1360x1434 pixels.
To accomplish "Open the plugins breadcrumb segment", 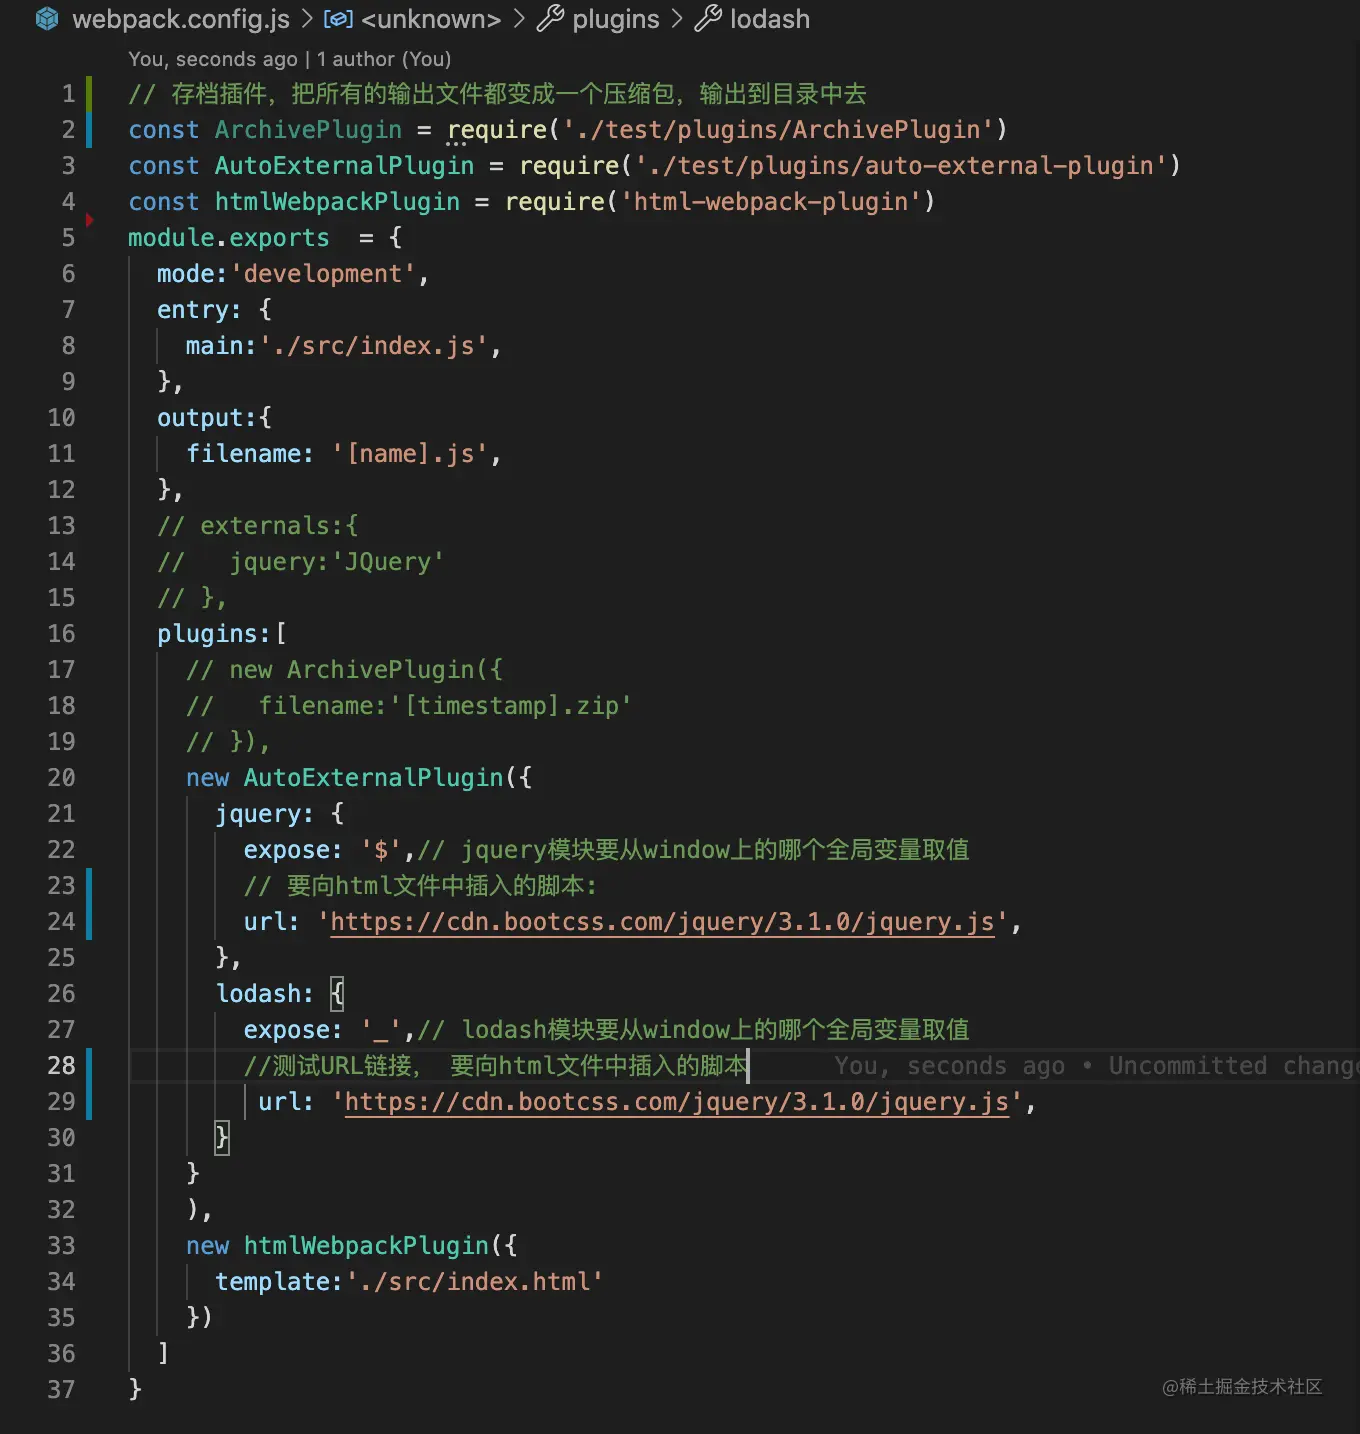I will coord(616,19).
